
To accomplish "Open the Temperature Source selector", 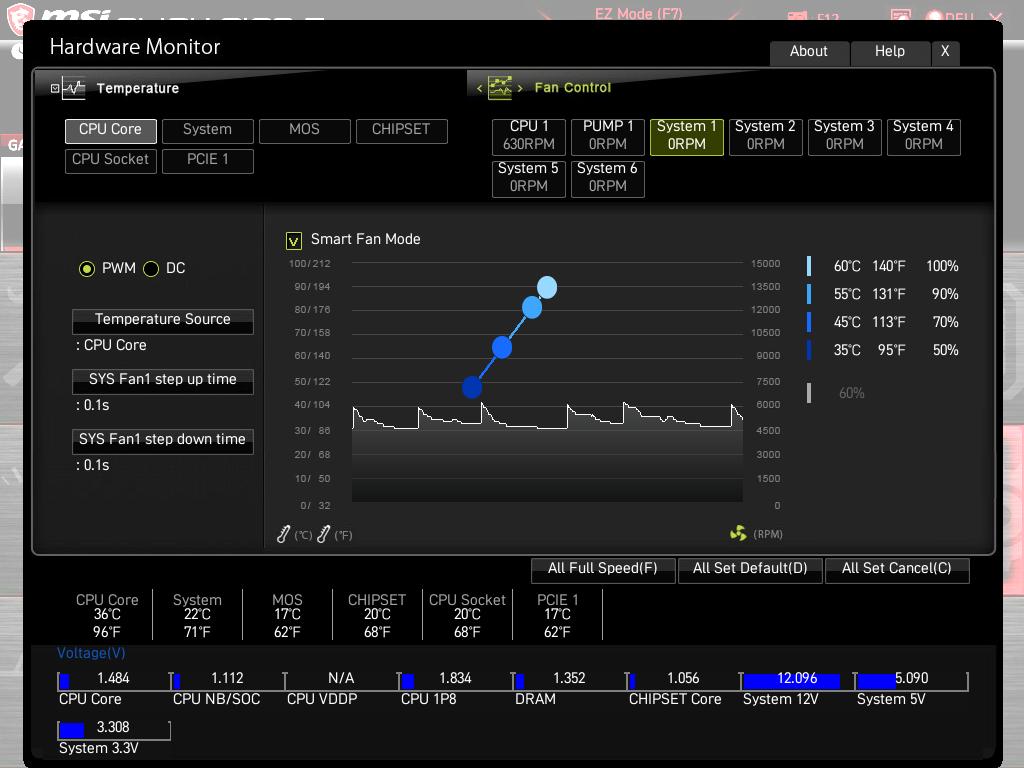I will click(163, 321).
